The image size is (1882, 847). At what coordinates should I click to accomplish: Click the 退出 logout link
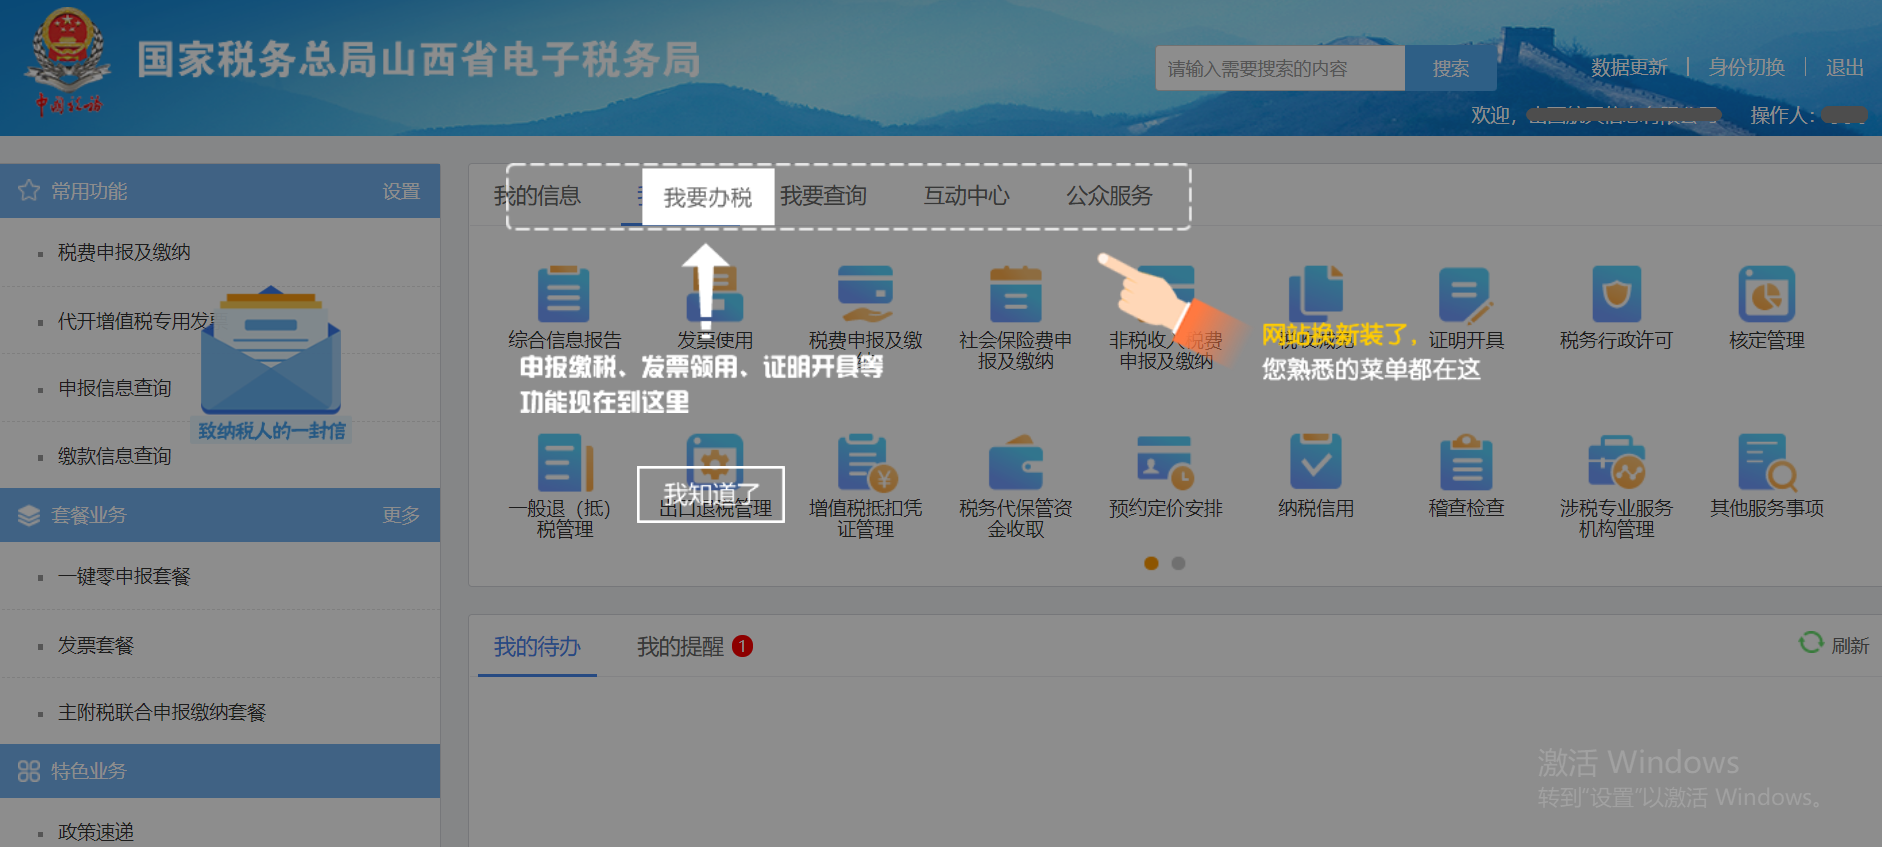pyautogui.click(x=1844, y=67)
